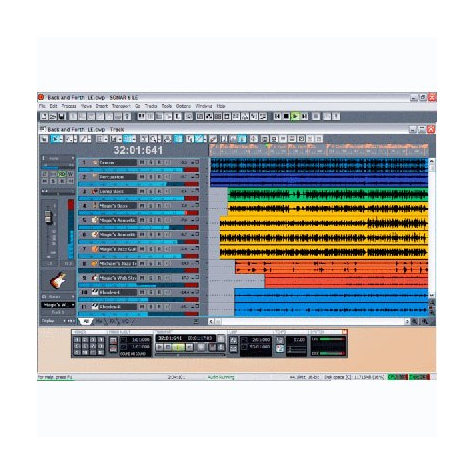Enable the inspector RD read automation button
475x475 pixels.
point(62,174)
